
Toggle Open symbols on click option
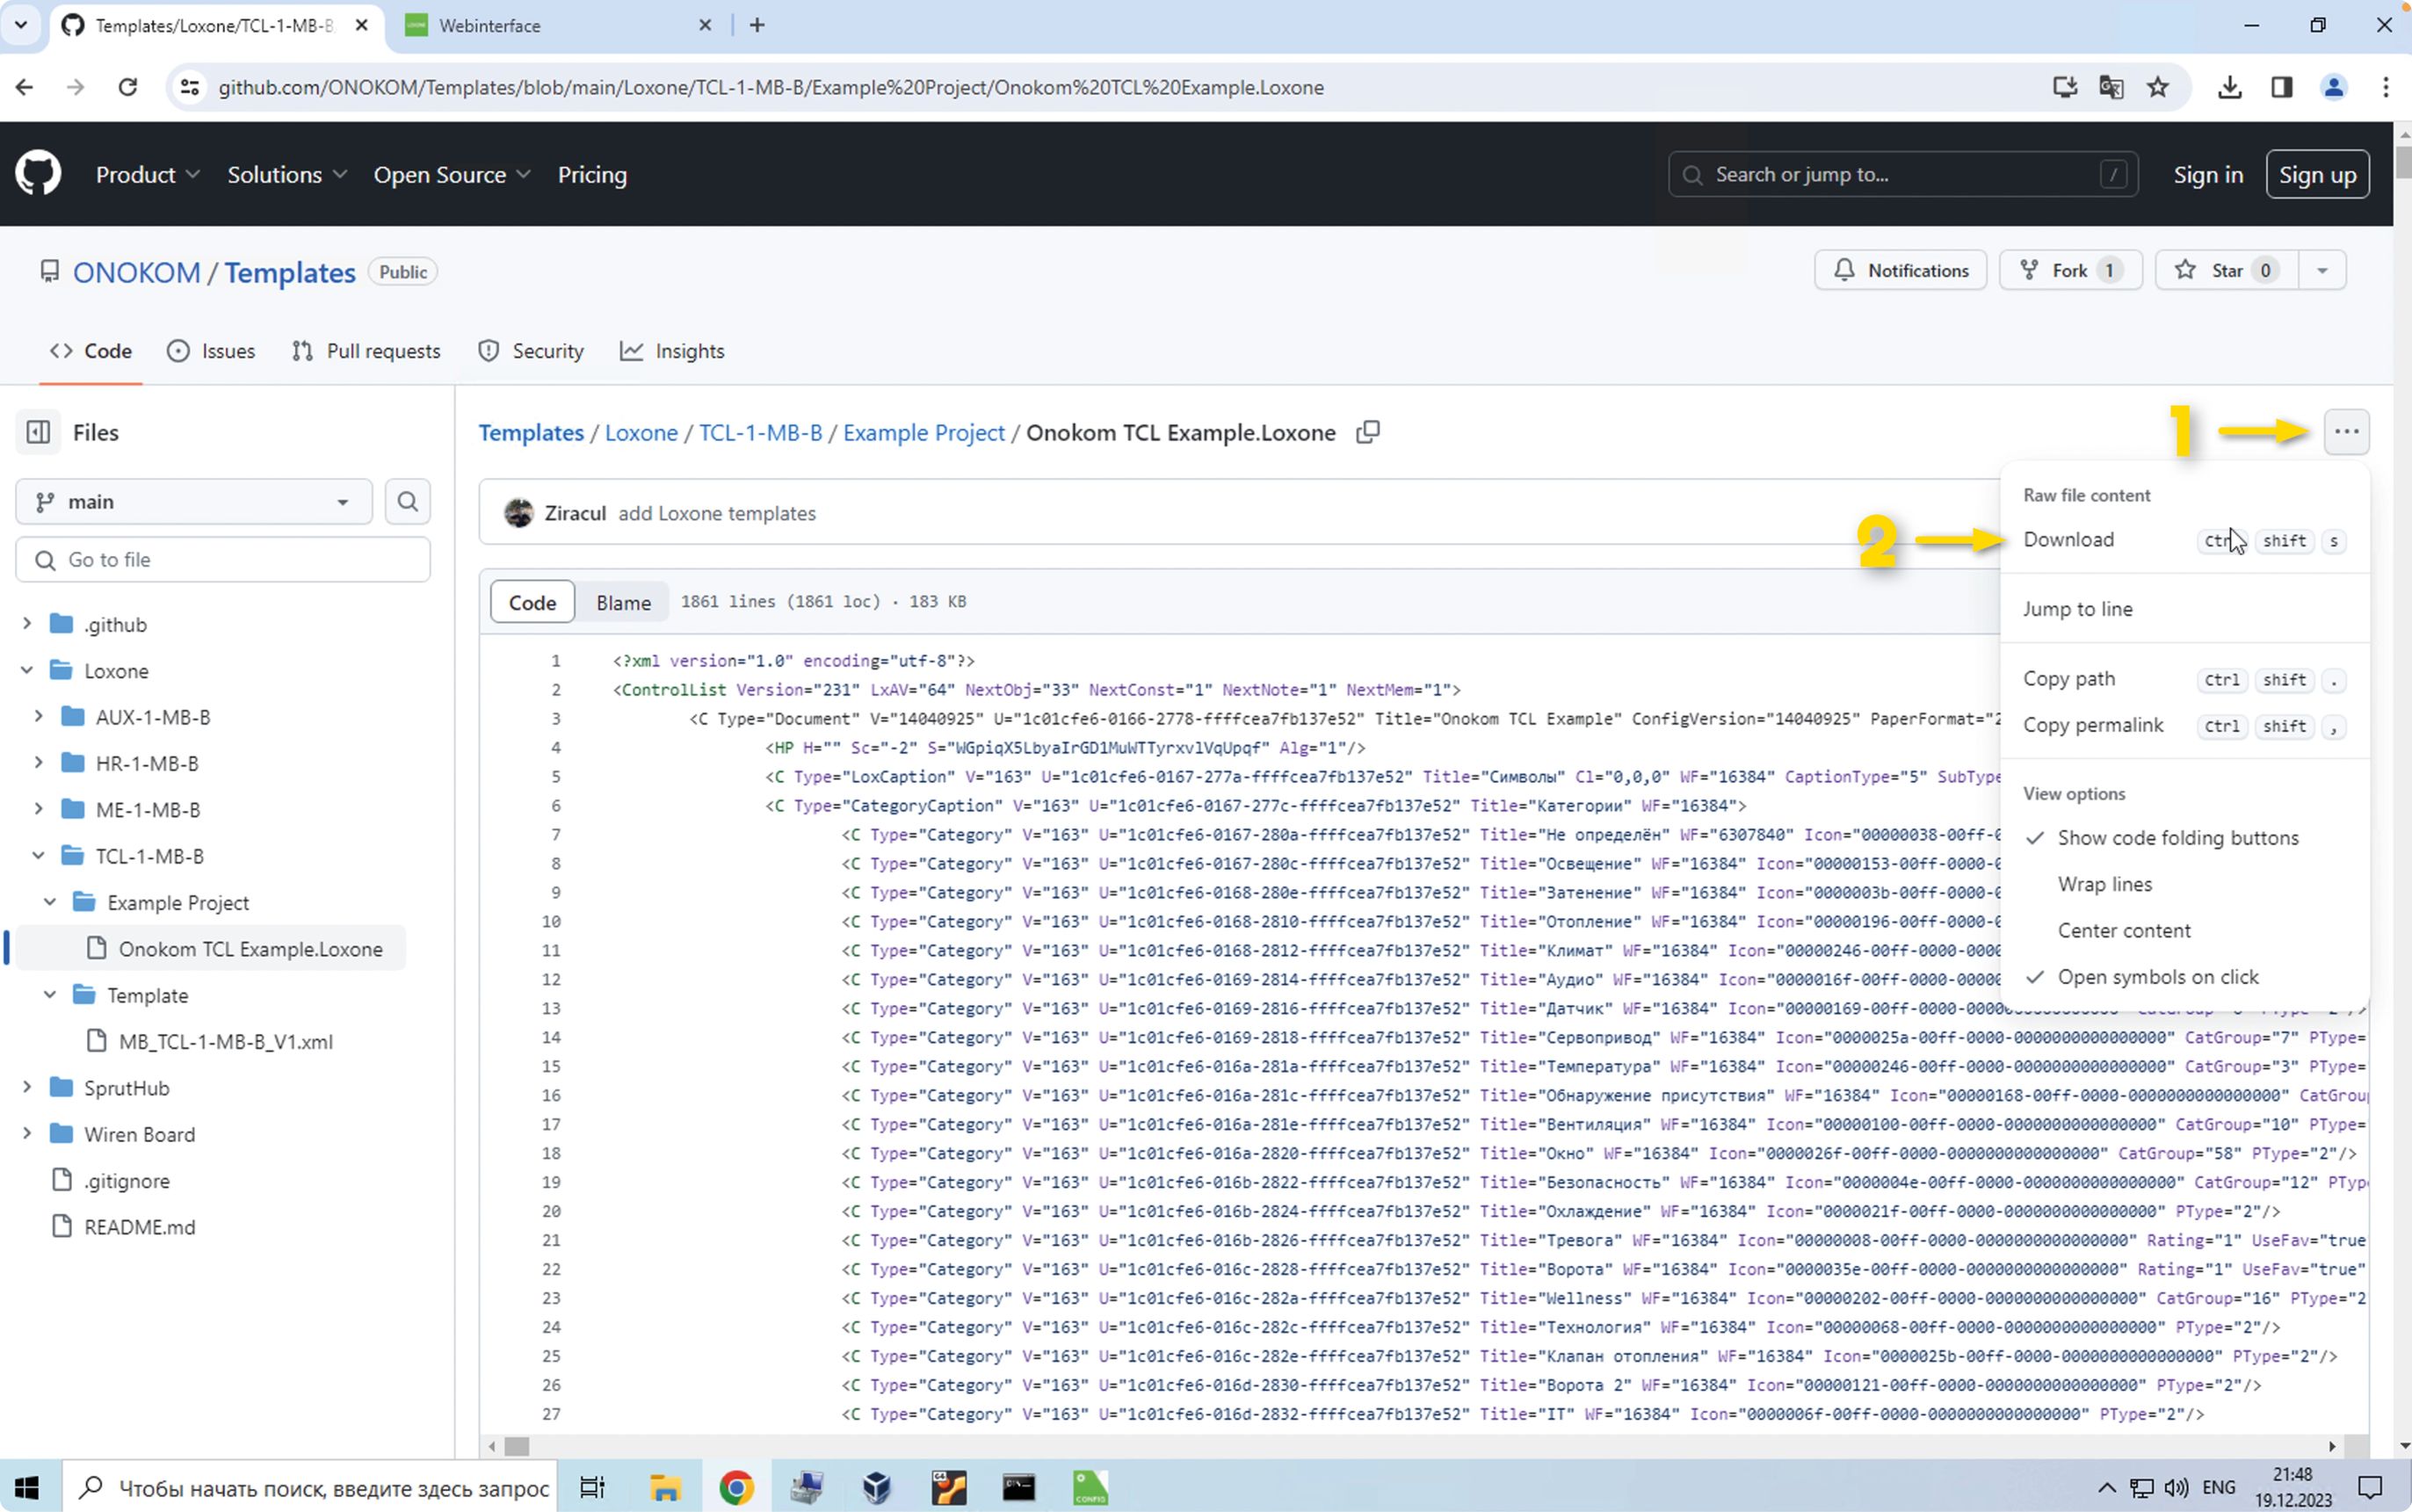2157,977
